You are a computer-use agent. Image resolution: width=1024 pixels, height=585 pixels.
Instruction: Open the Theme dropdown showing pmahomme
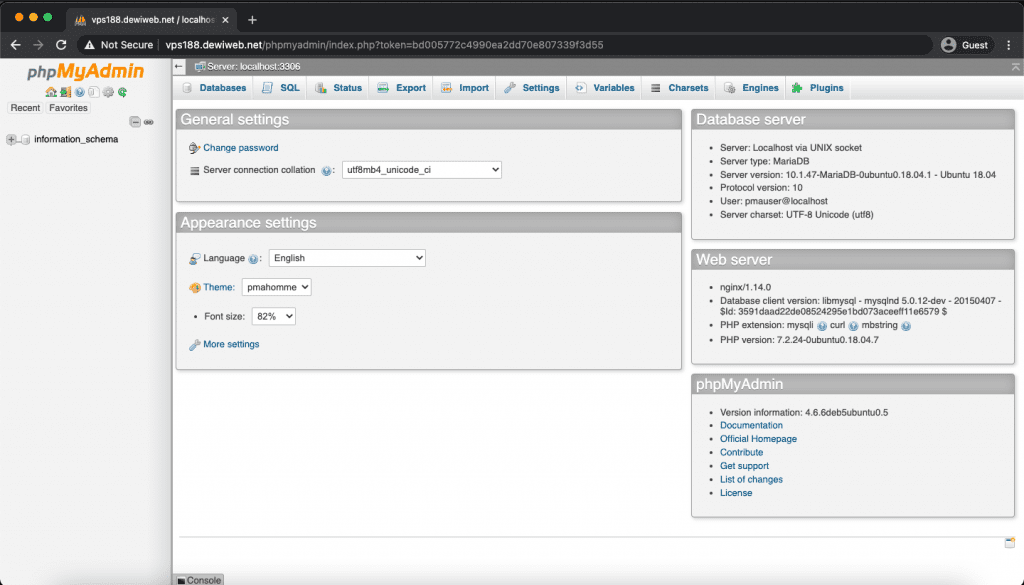click(x=277, y=287)
